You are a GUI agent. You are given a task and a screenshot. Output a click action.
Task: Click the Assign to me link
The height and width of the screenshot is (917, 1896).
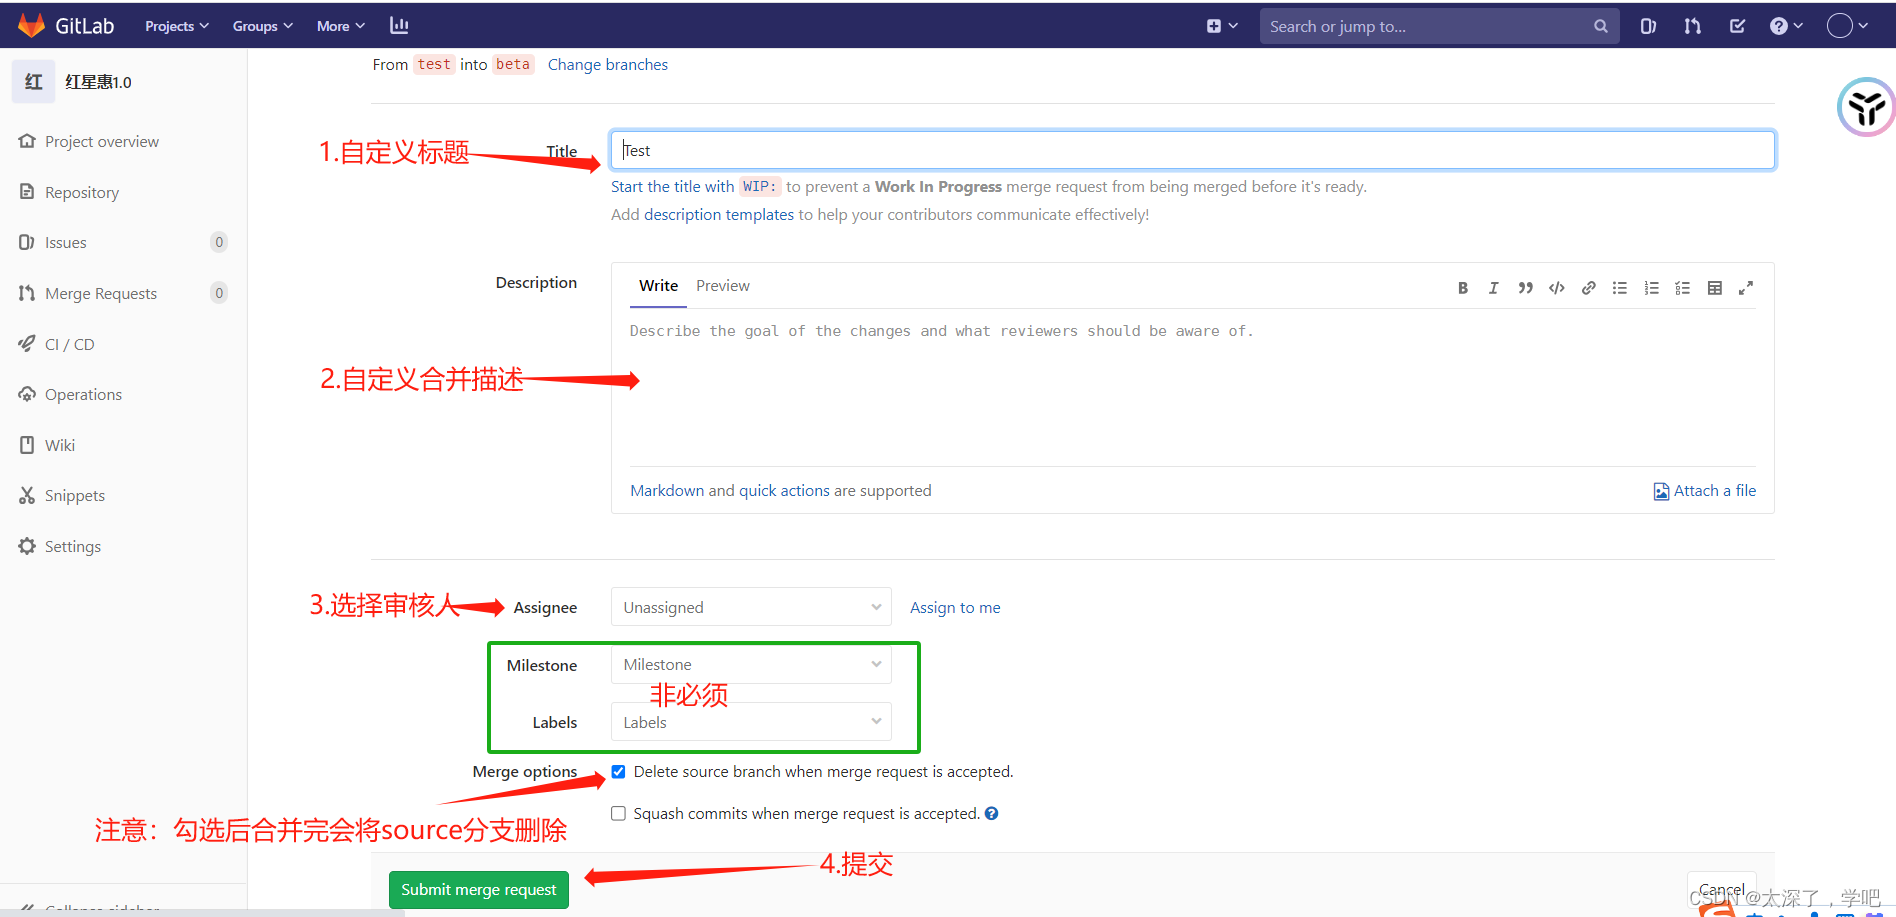[x=954, y=607]
